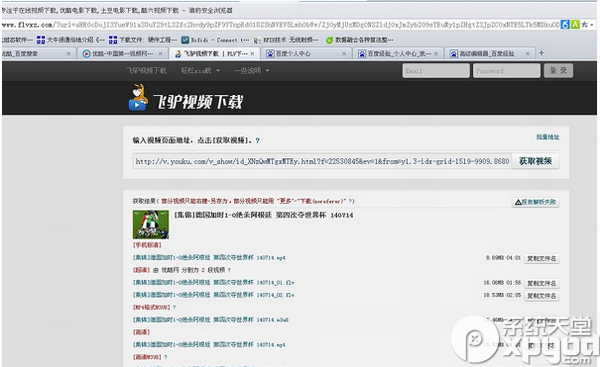Click the help question mark beside 获取视频 instruction

258,140
